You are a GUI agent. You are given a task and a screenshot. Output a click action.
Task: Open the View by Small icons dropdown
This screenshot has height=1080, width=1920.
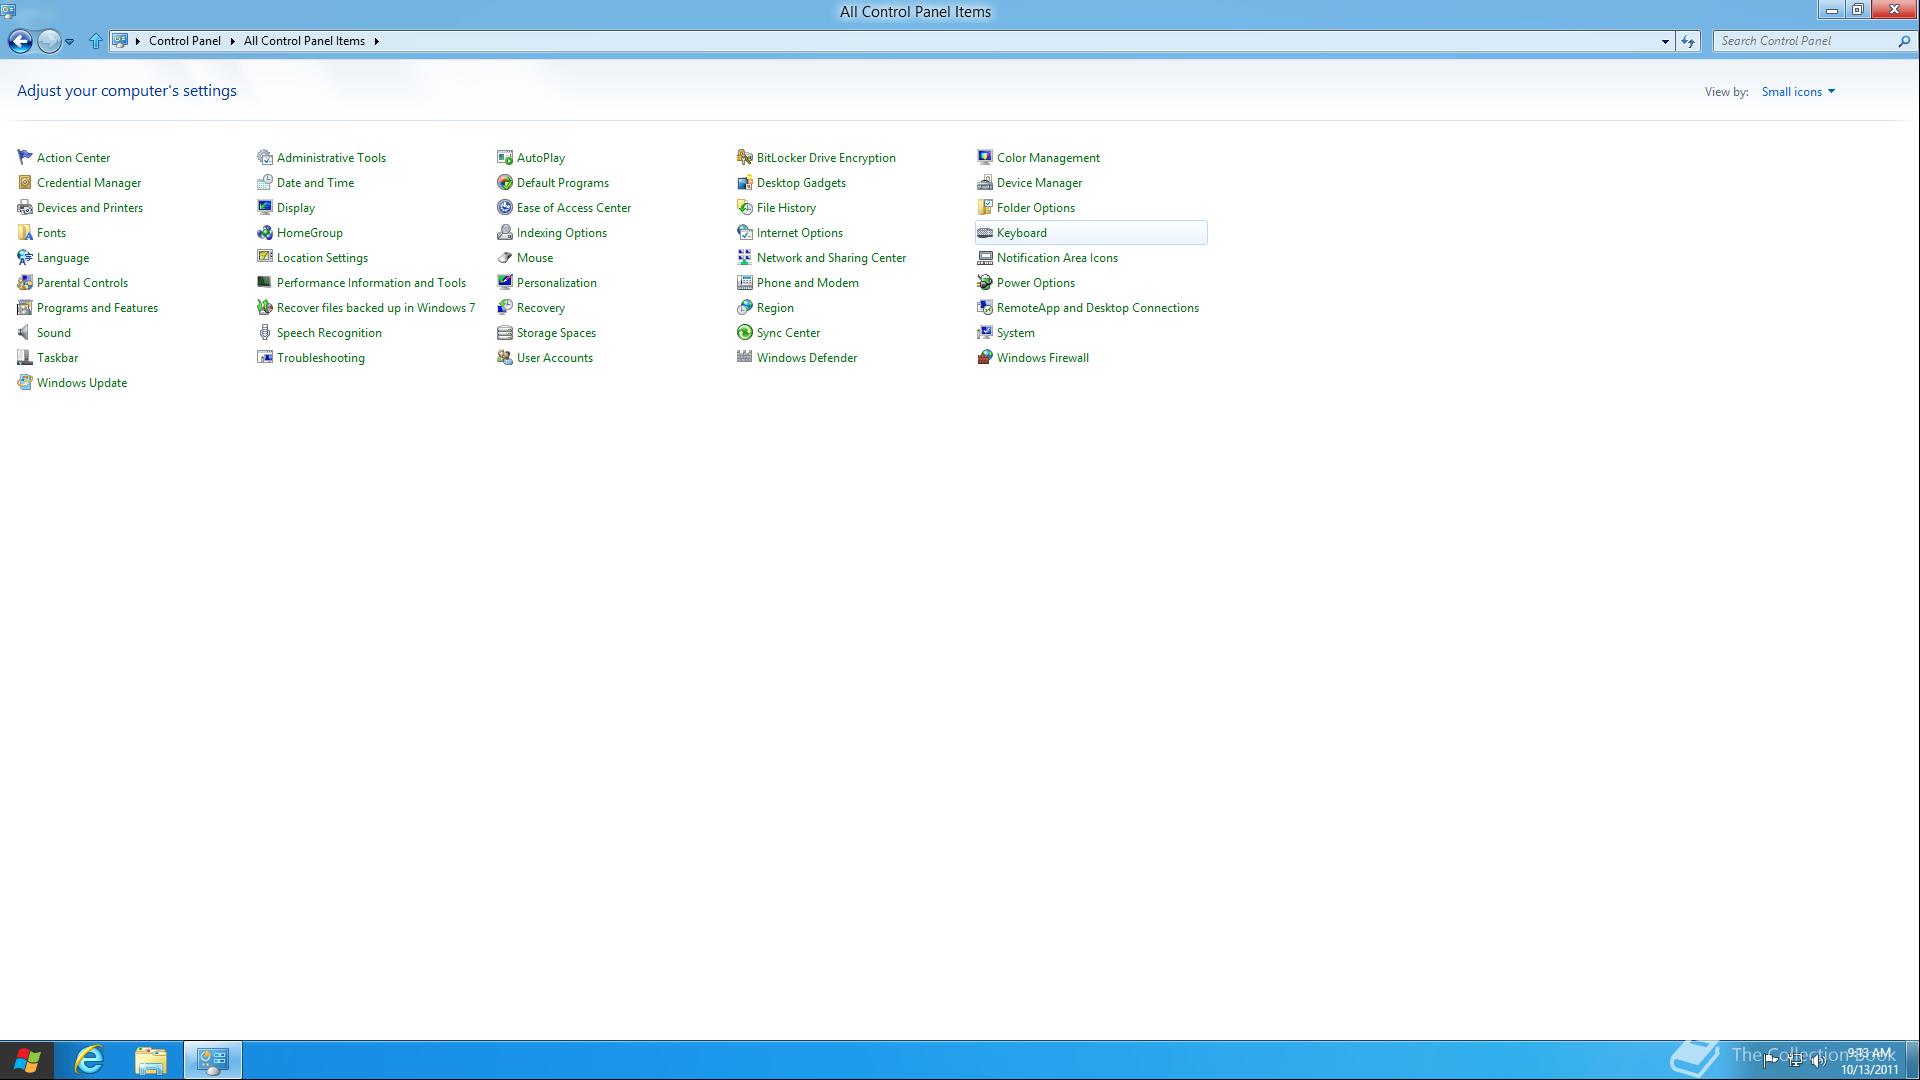(1798, 91)
